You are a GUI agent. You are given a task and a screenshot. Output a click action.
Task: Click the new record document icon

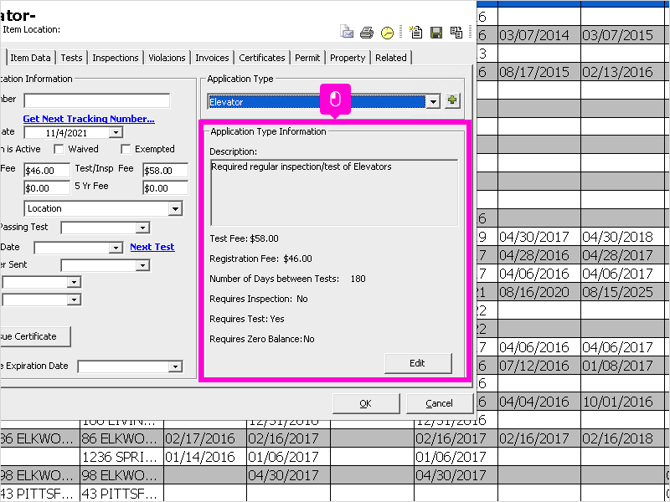416,32
